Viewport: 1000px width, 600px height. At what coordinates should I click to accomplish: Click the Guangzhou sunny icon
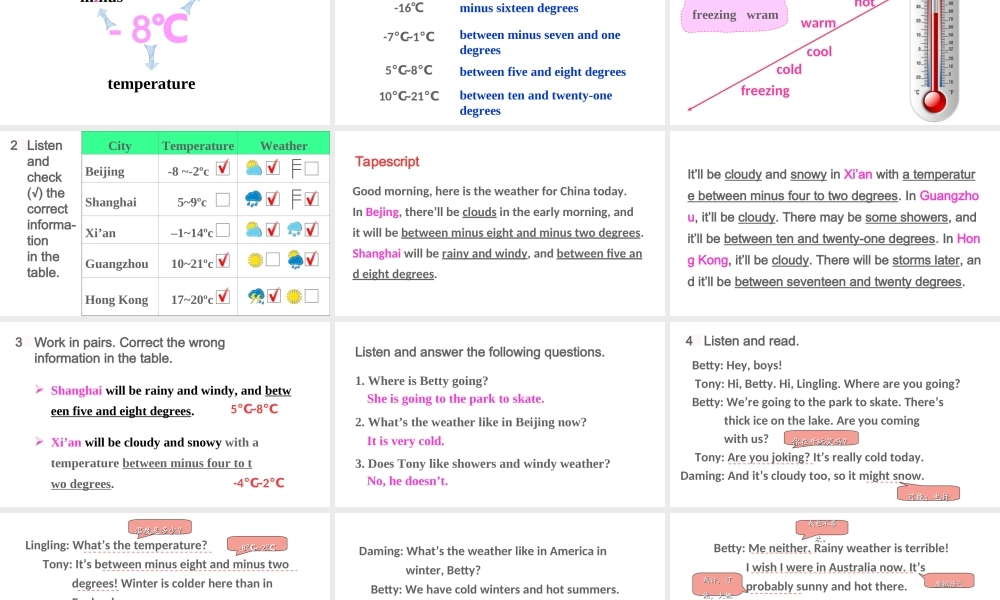point(255,260)
